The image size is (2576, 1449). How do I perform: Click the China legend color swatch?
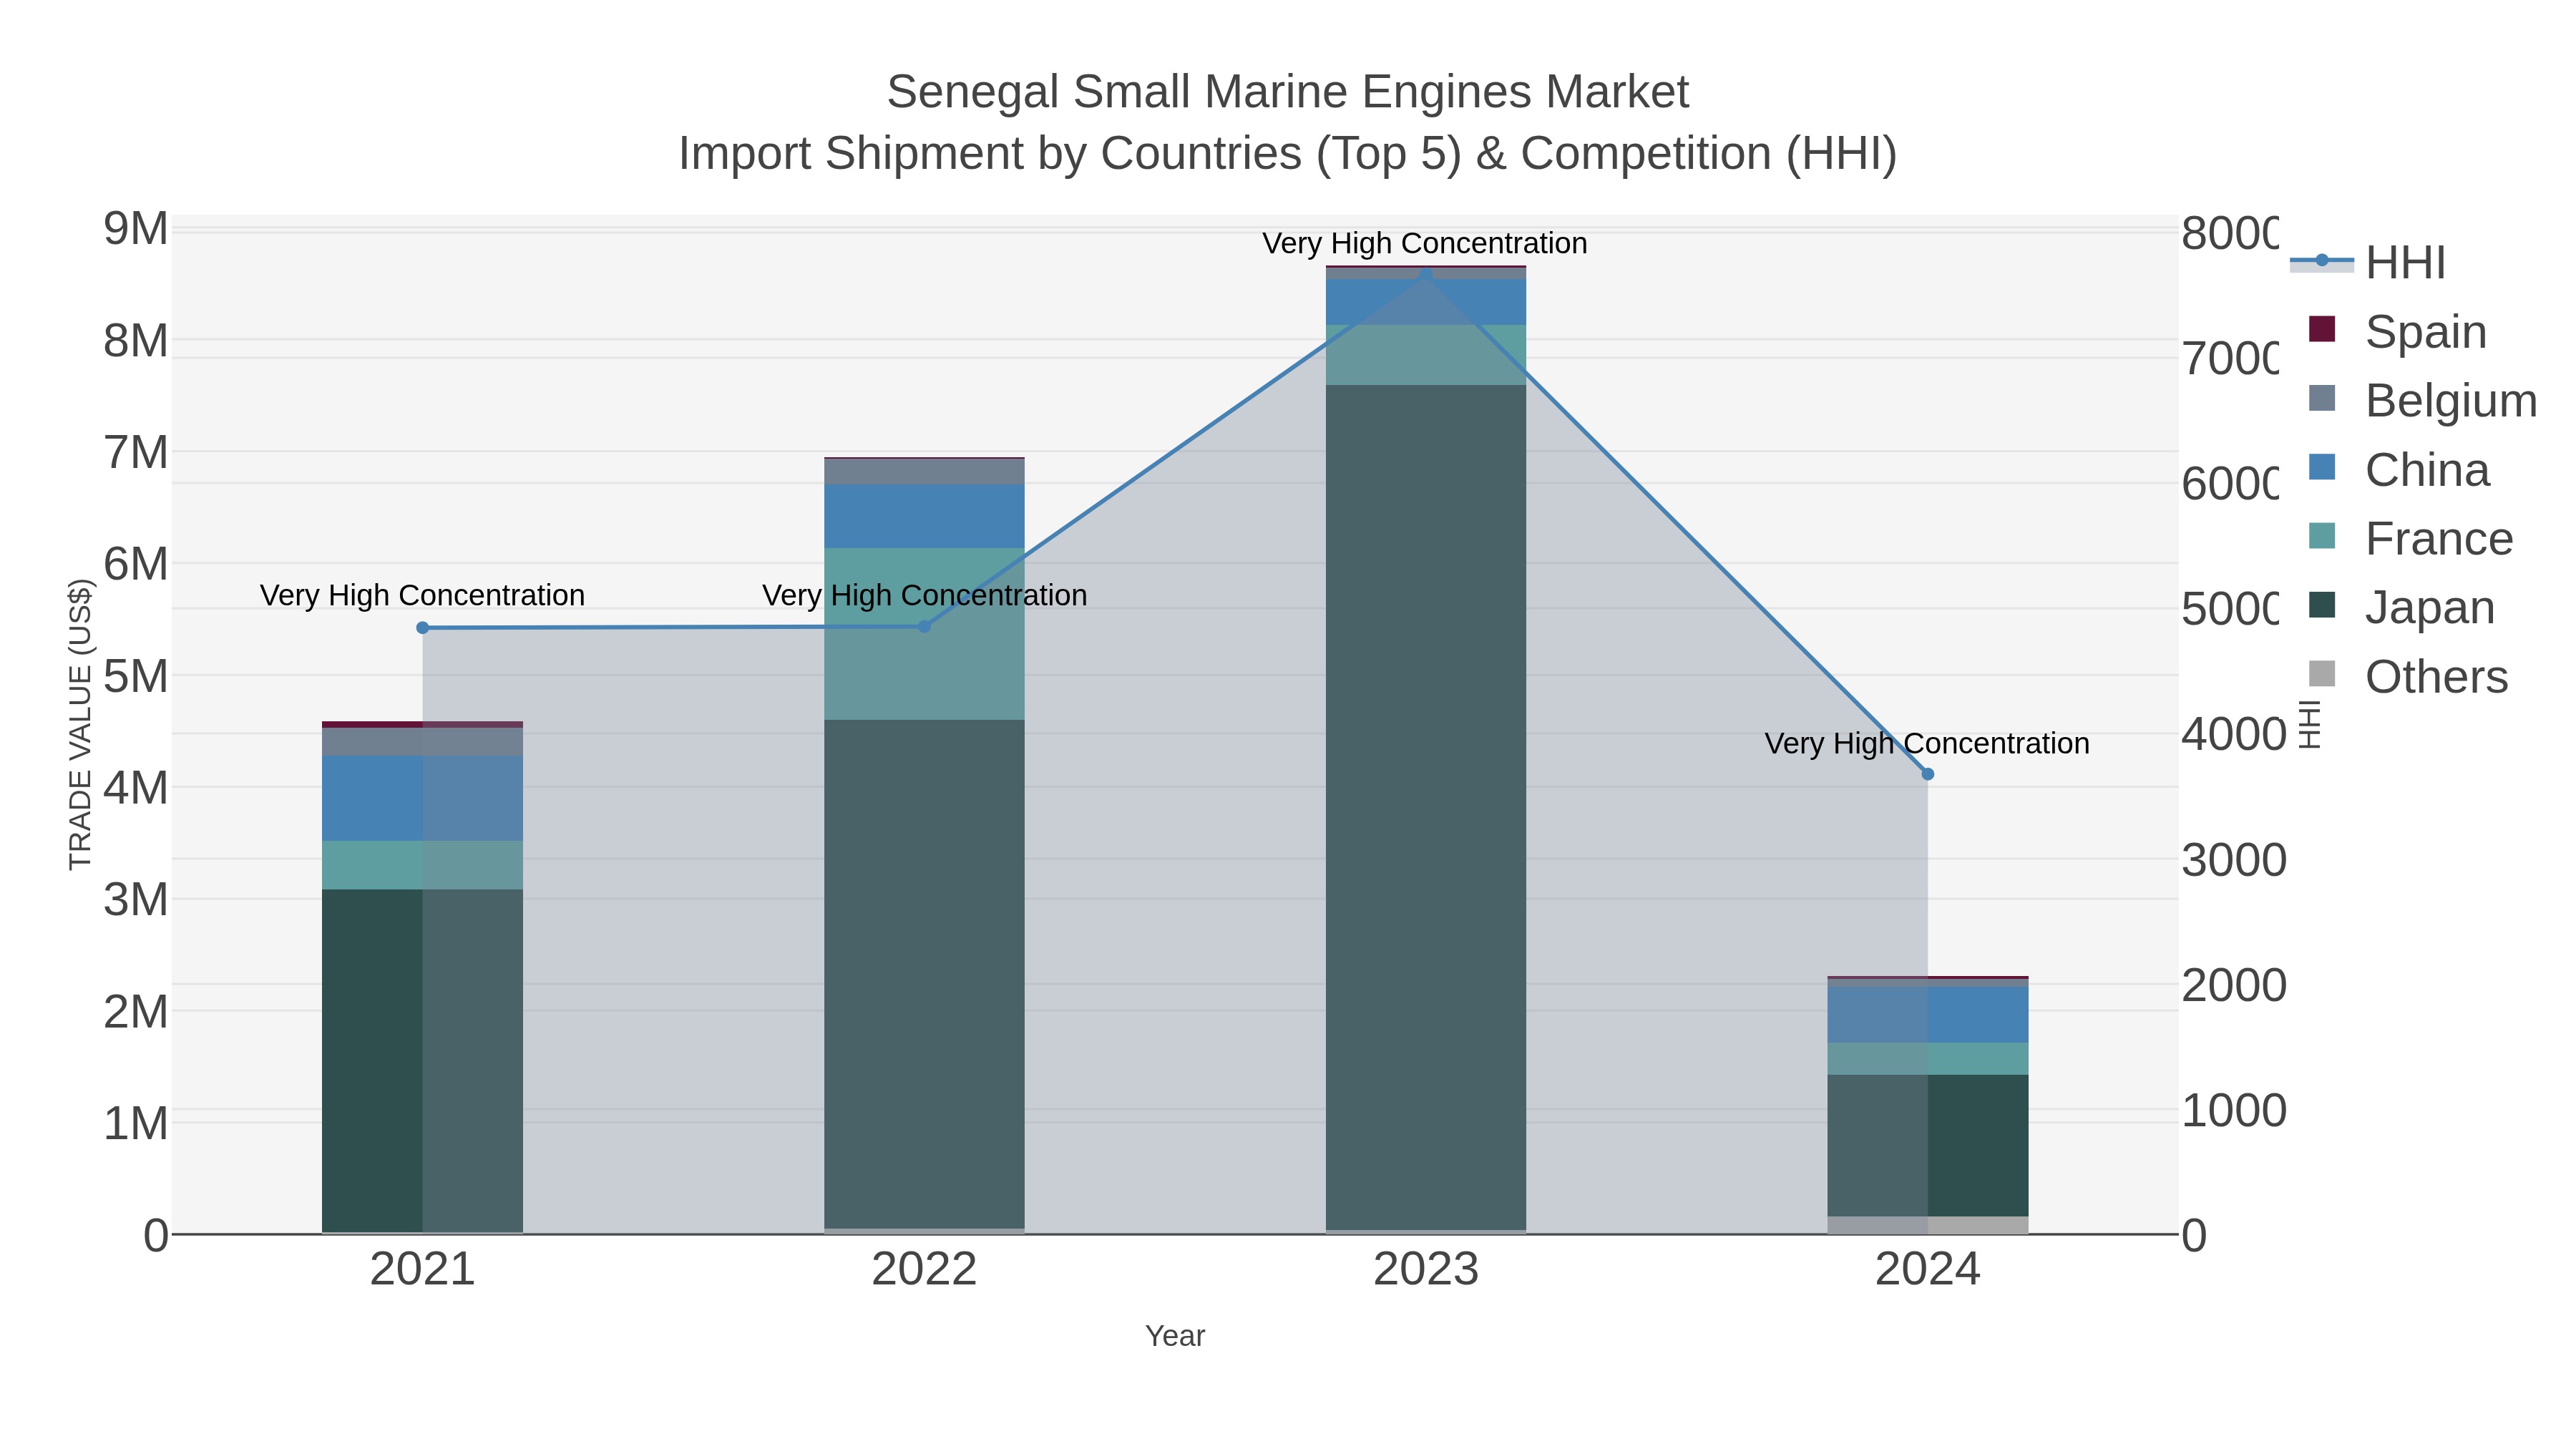(x=2322, y=467)
